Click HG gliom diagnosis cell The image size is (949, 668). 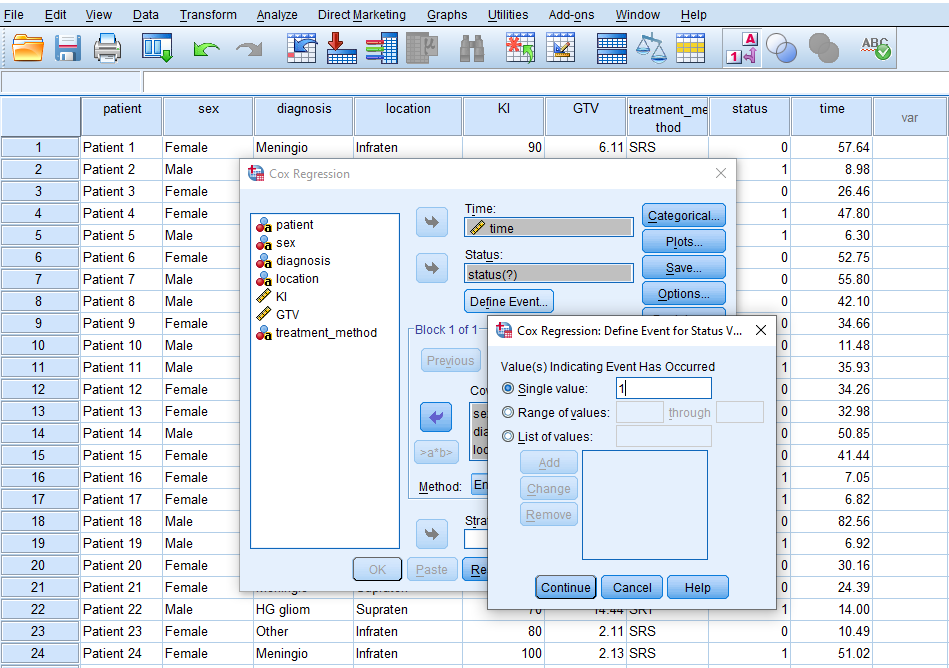(303, 609)
